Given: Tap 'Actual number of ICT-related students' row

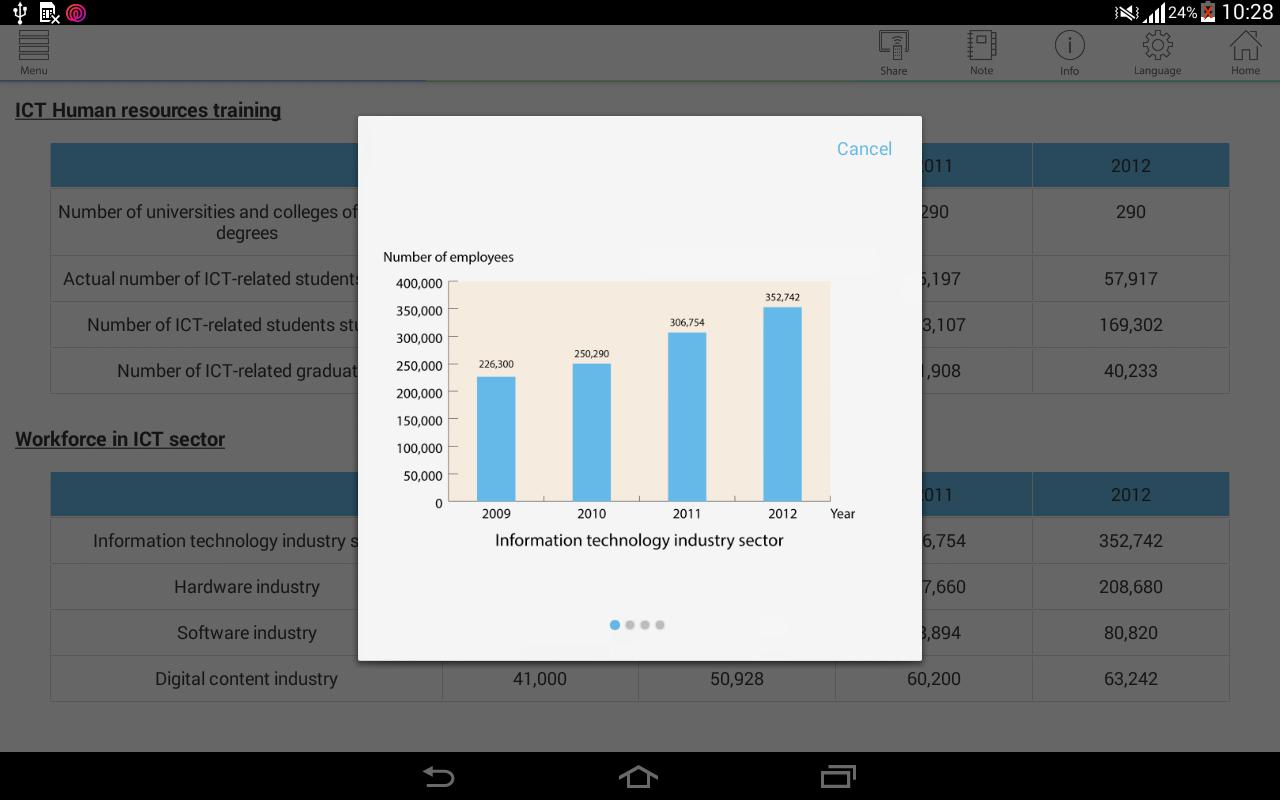Looking at the screenshot, I should coord(211,279).
